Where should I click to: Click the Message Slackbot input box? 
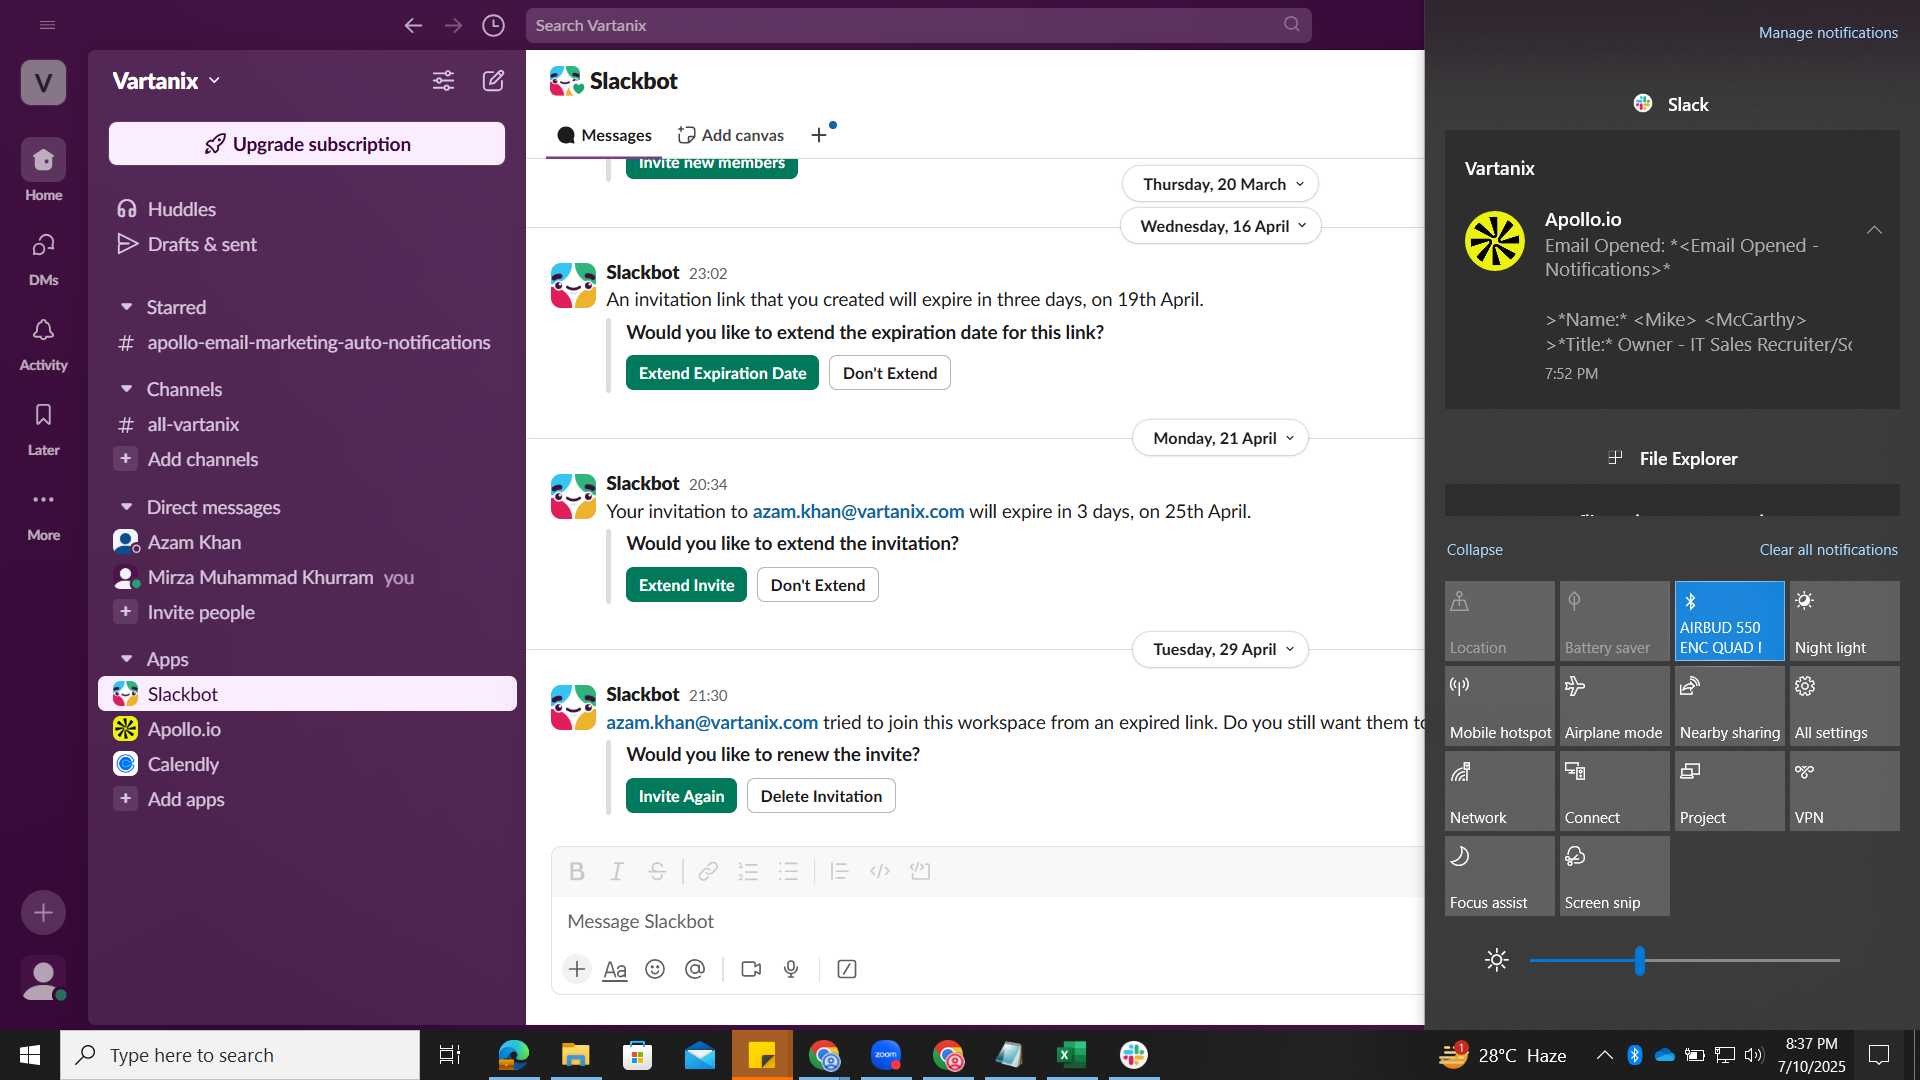(x=990, y=921)
